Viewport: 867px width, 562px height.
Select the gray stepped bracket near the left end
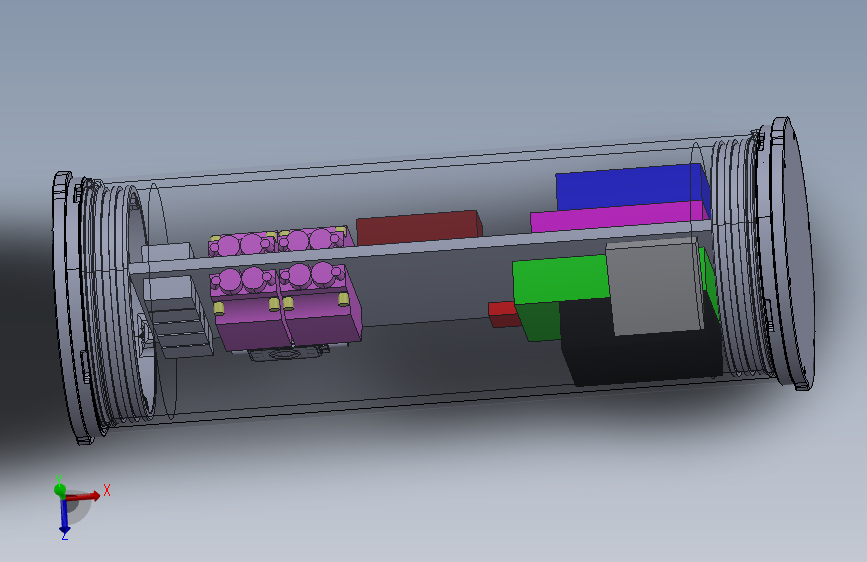[x=177, y=318]
